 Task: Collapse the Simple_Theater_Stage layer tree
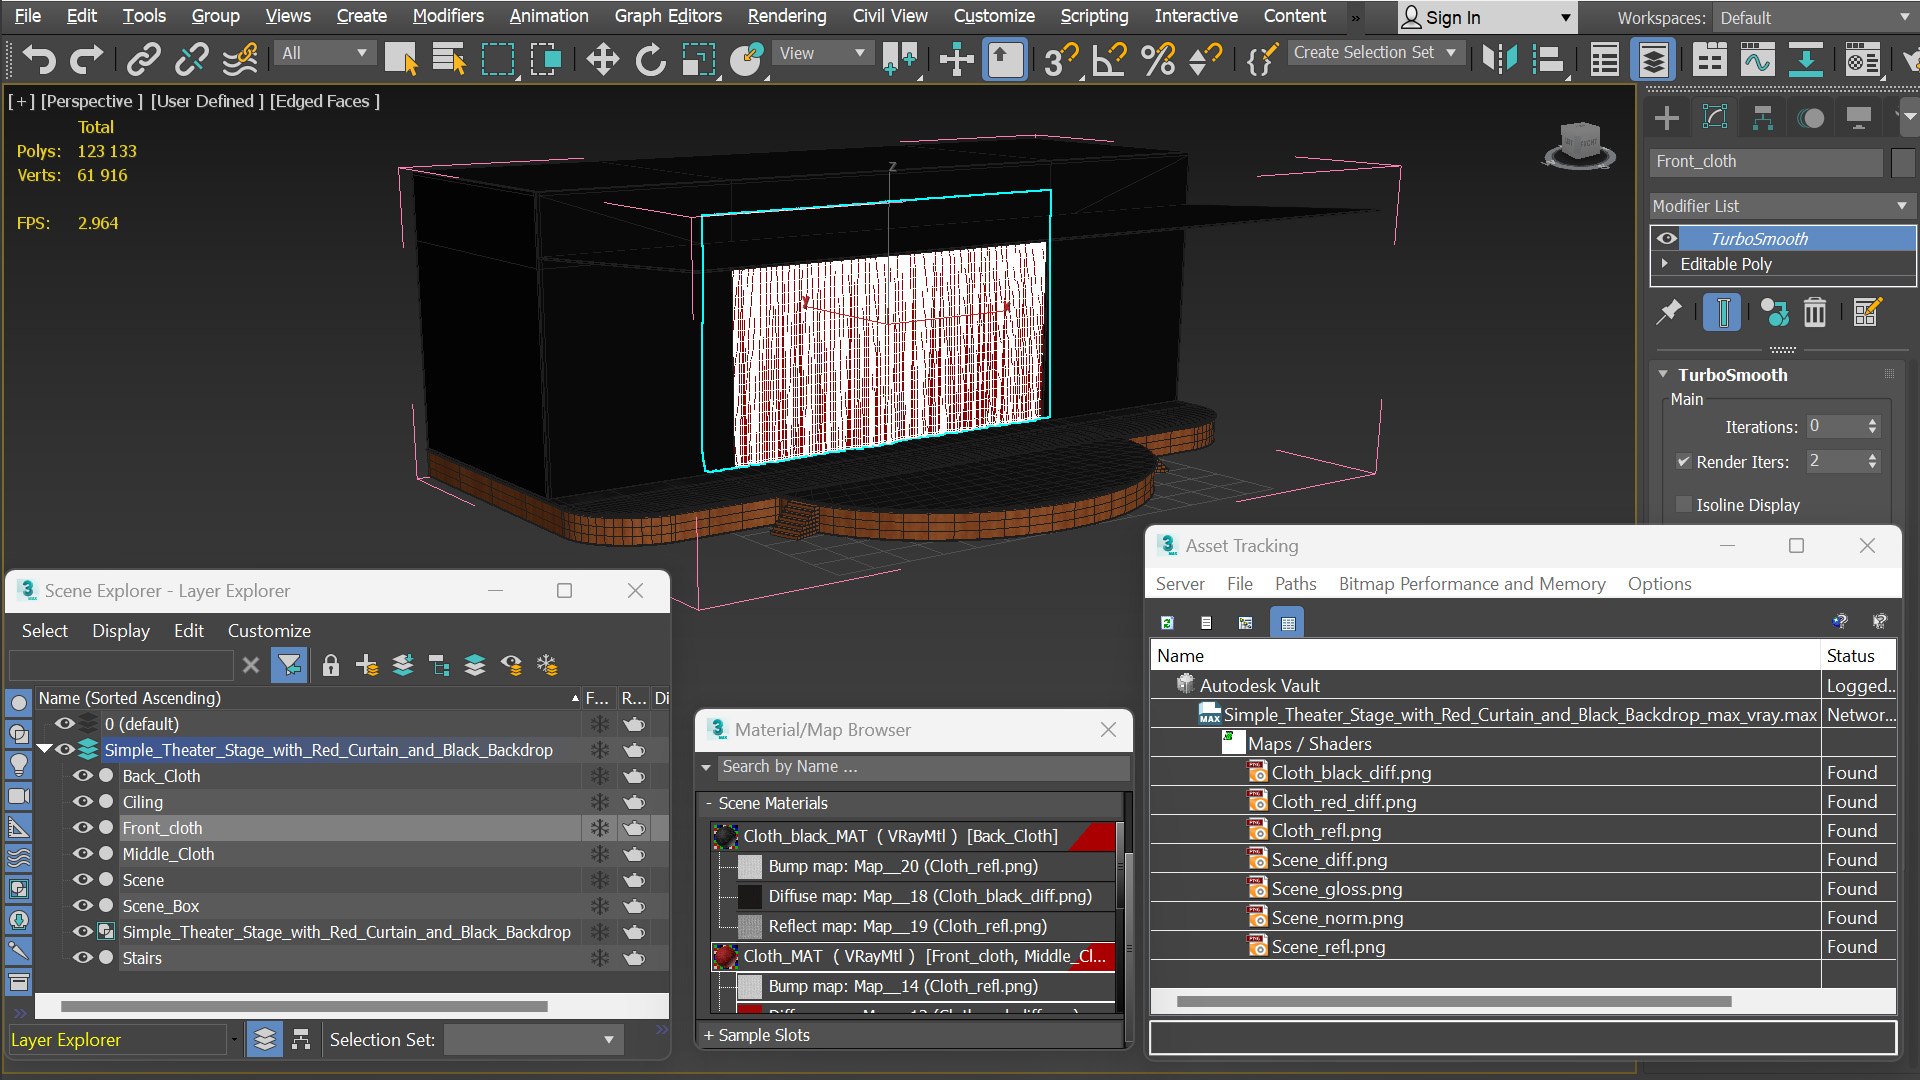44,749
